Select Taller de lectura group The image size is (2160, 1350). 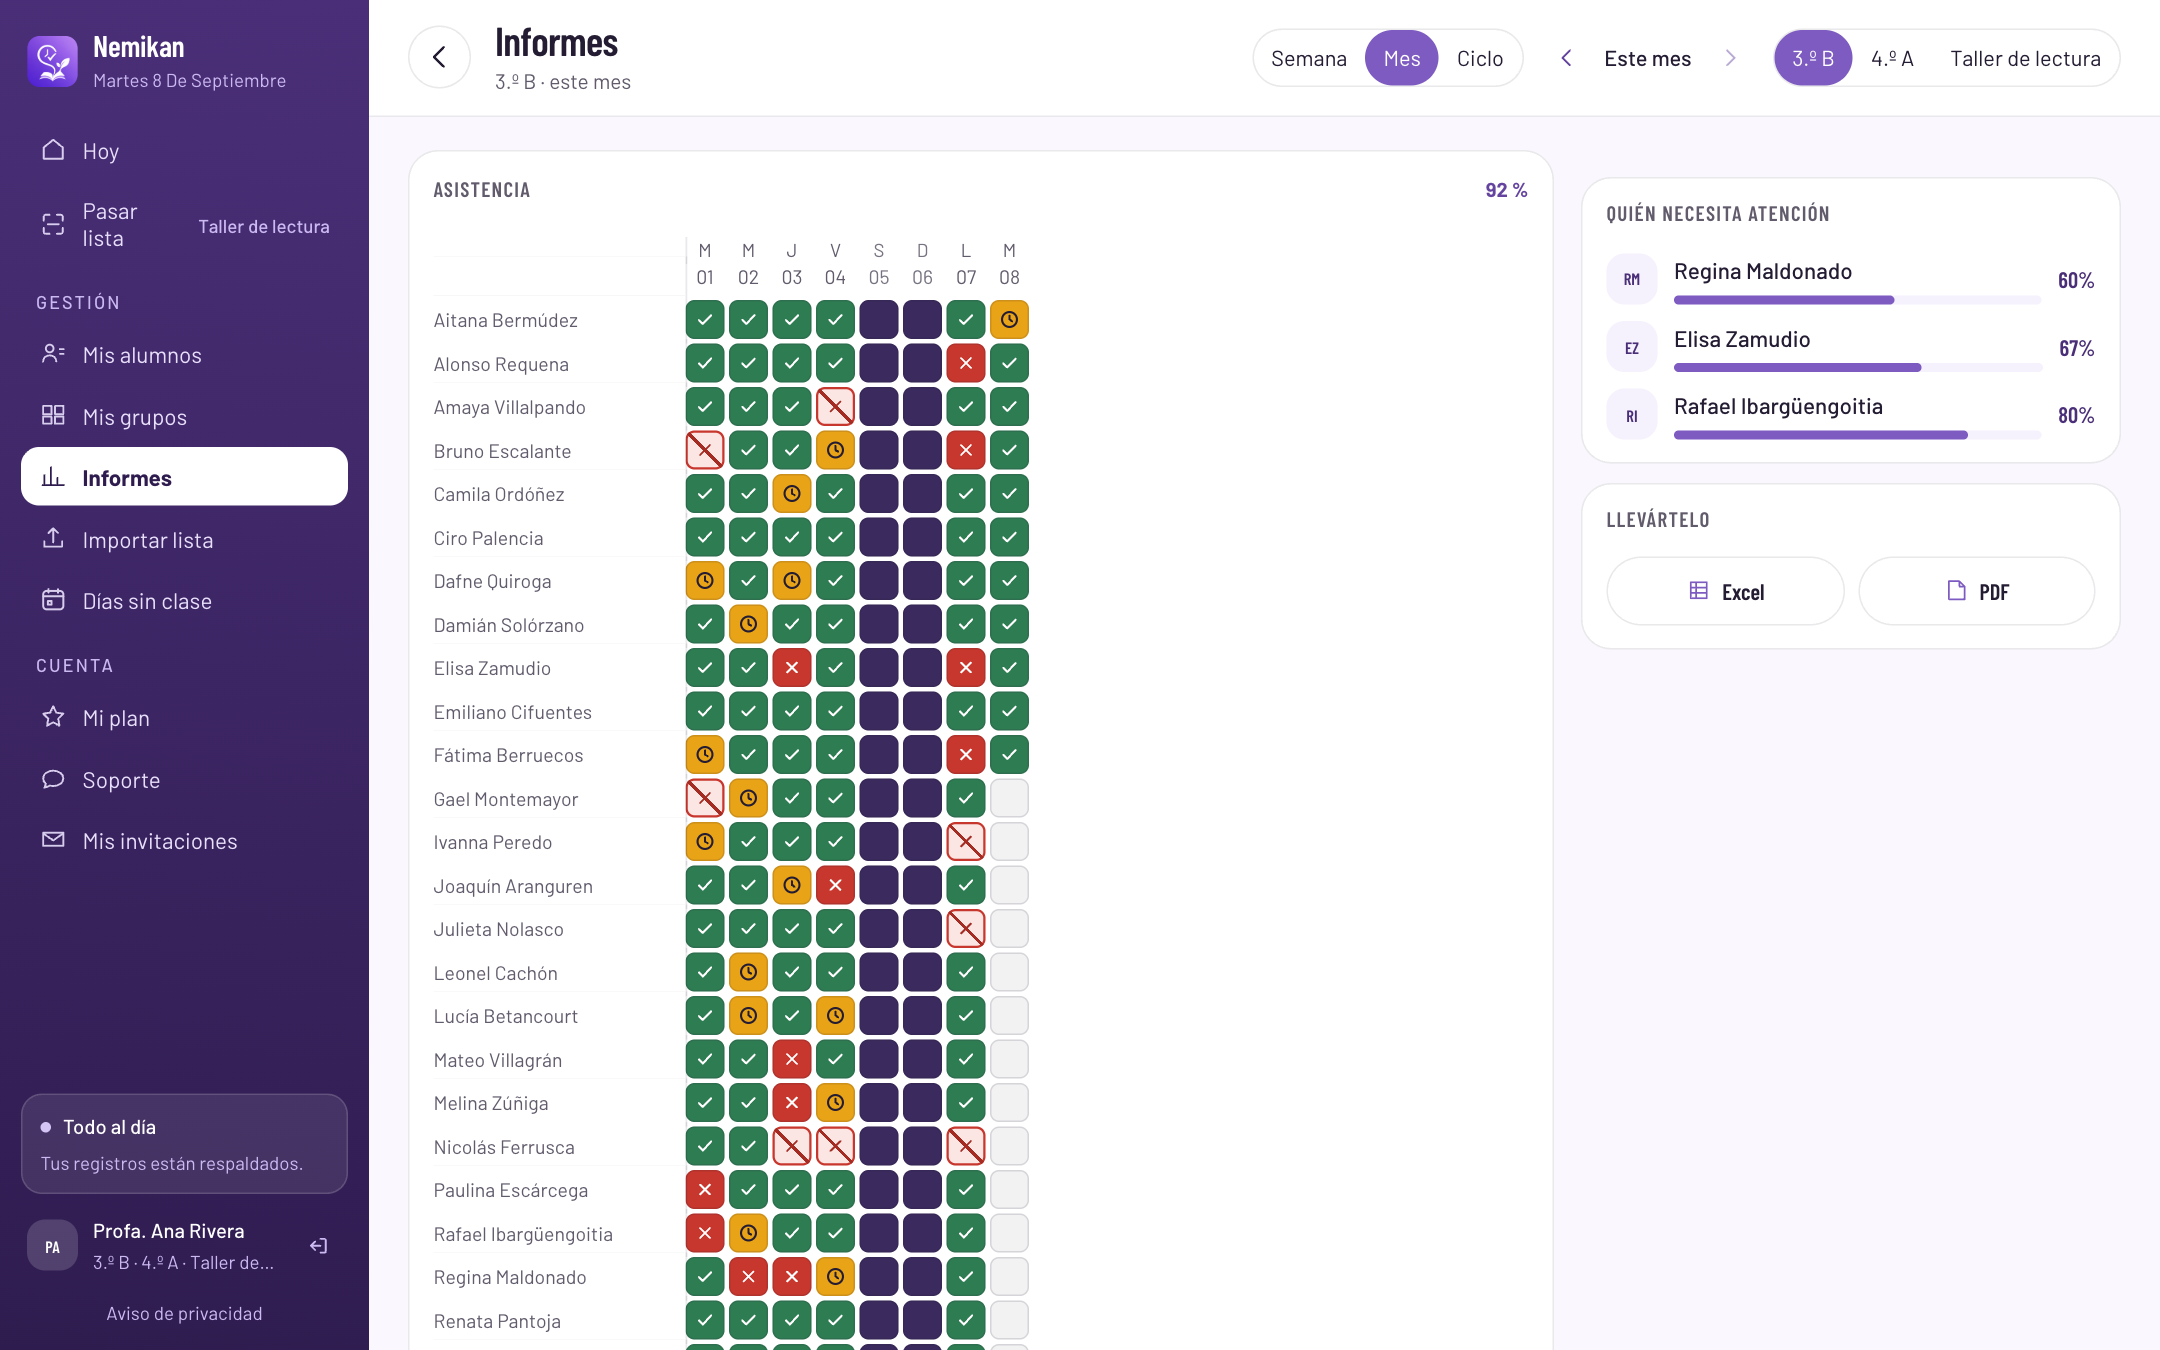(x=2025, y=58)
